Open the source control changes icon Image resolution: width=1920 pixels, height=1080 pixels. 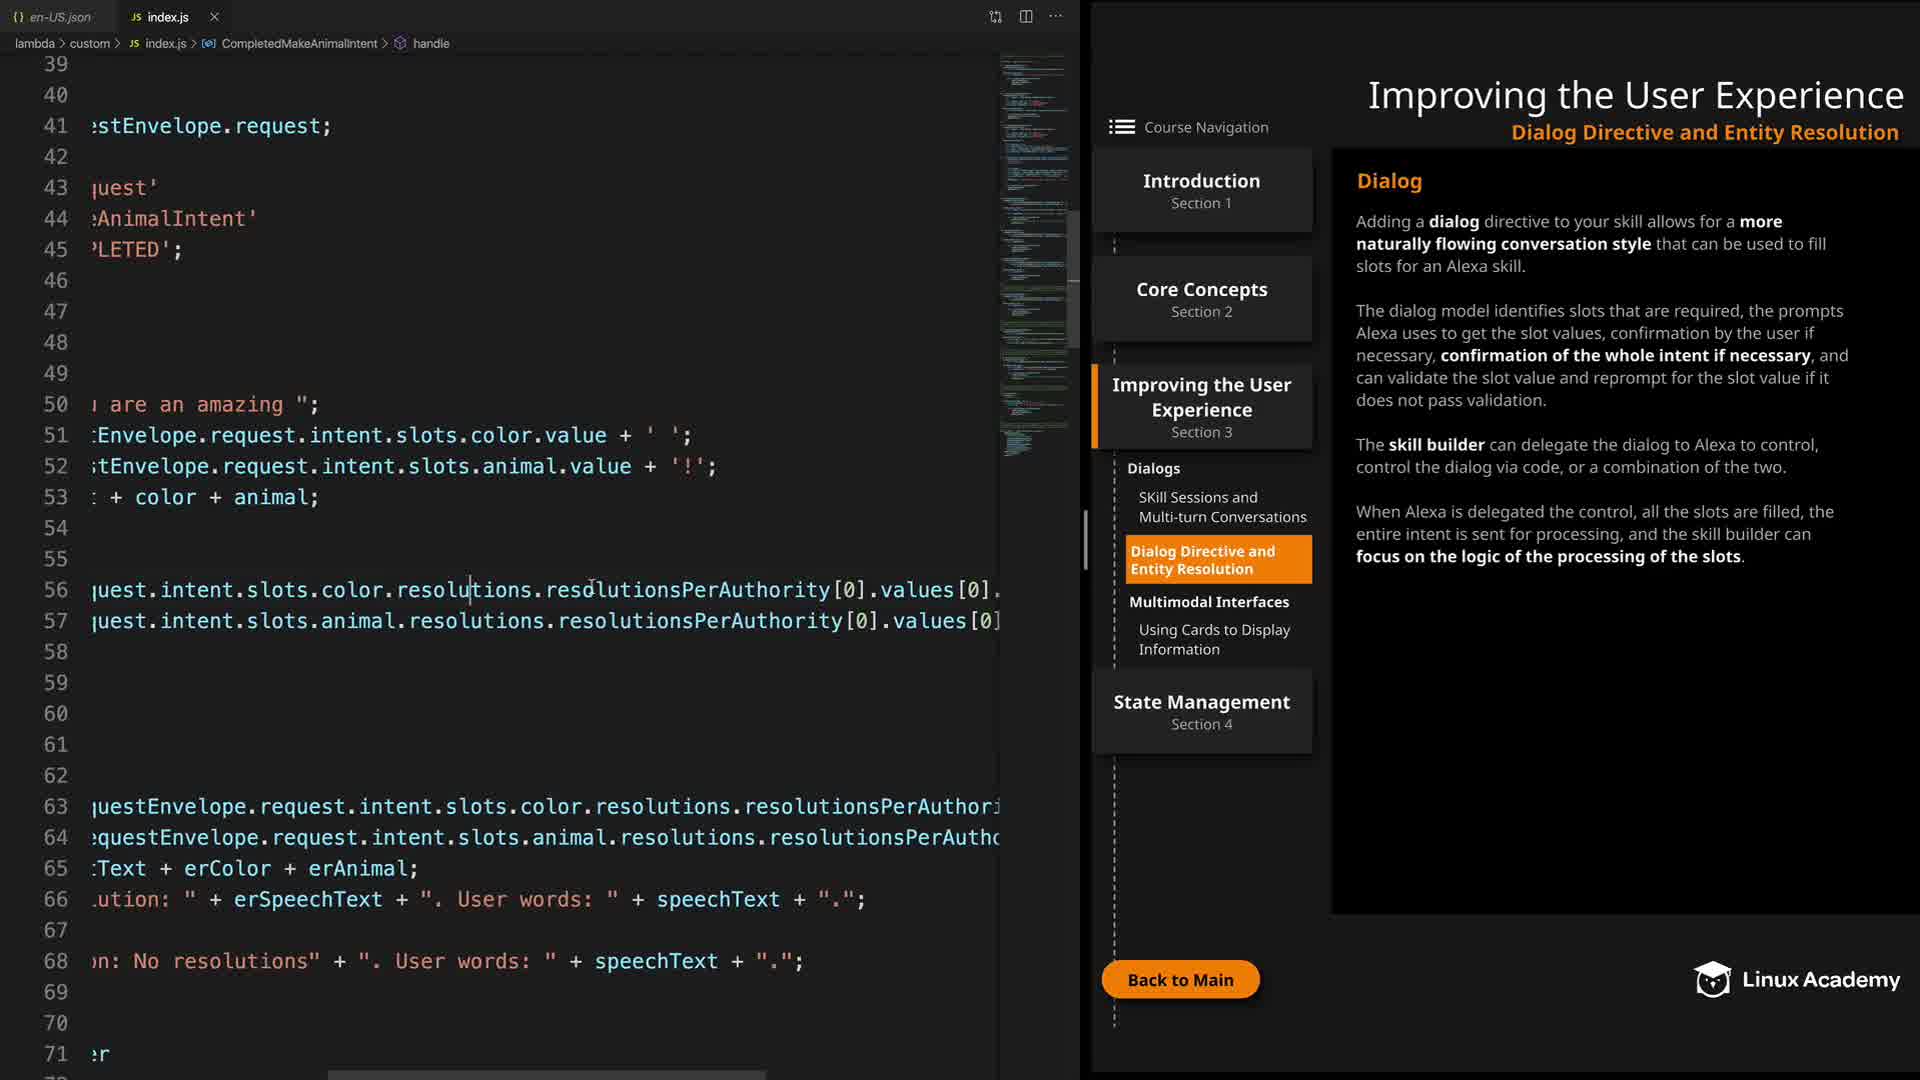995,17
